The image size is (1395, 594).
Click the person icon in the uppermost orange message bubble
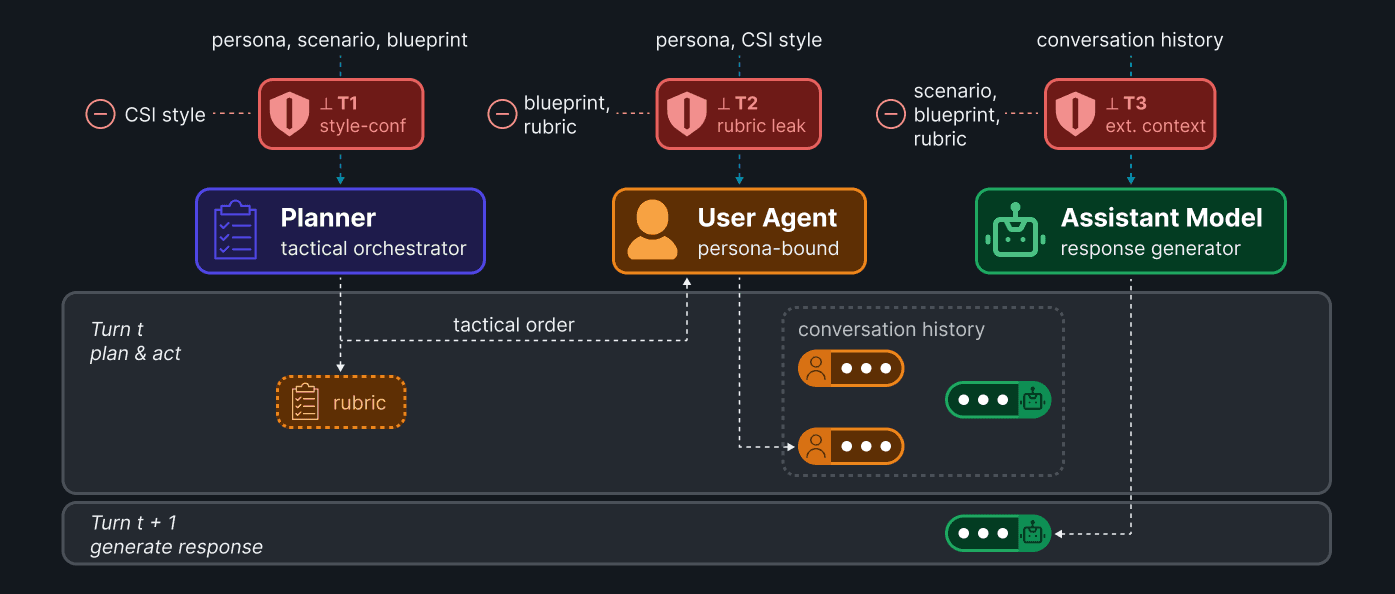tap(816, 368)
